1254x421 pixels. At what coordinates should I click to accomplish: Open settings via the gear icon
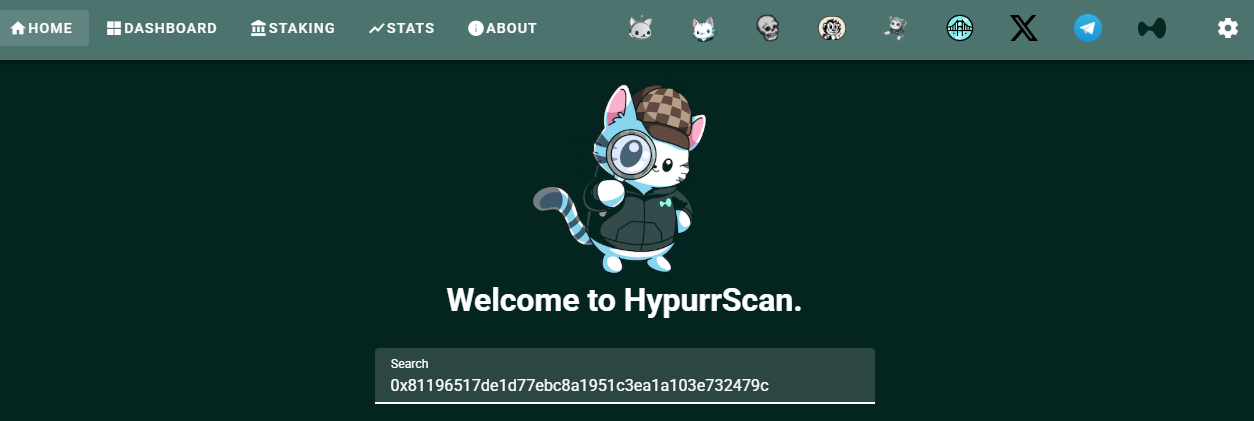[1228, 28]
